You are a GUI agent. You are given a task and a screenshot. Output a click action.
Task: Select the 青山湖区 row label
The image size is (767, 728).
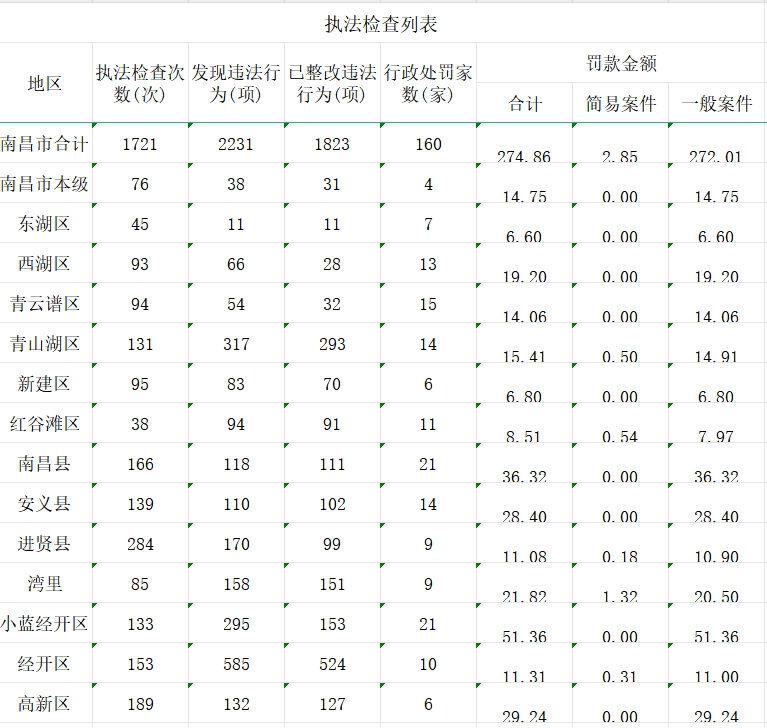[45, 344]
